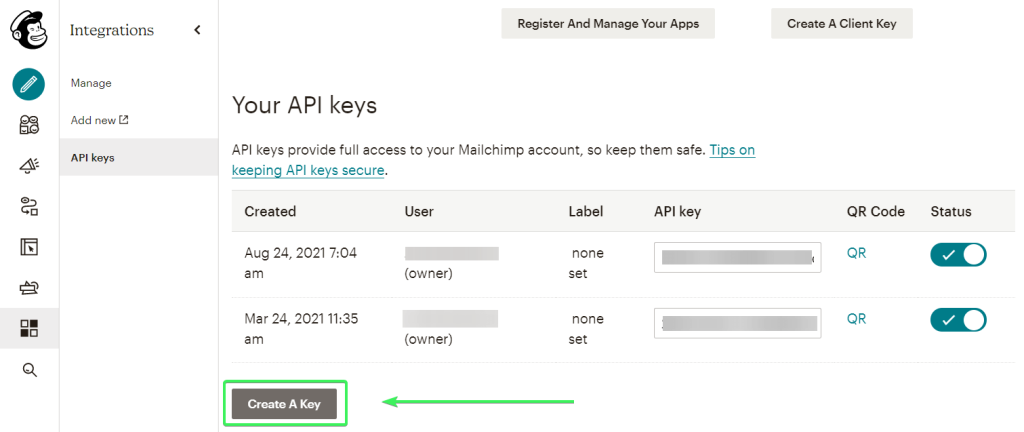Click Register And Manage Your Apps
The height and width of the screenshot is (432, 1024).
[x=608, y=23]
